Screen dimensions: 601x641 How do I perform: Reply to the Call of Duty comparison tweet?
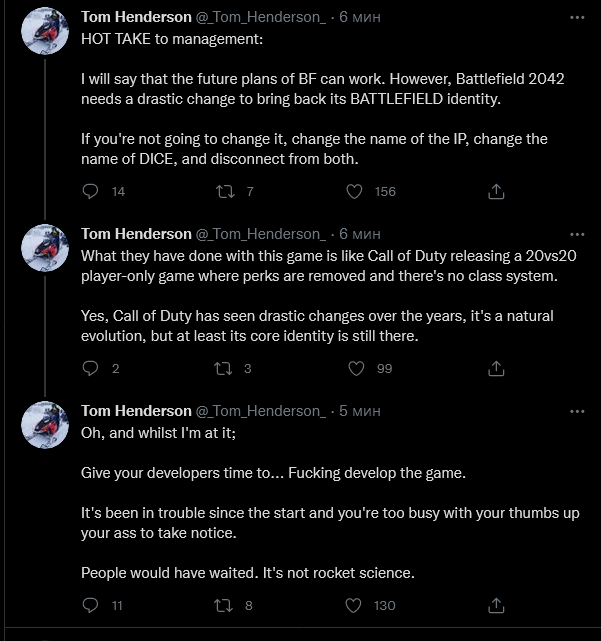[91, 368]
